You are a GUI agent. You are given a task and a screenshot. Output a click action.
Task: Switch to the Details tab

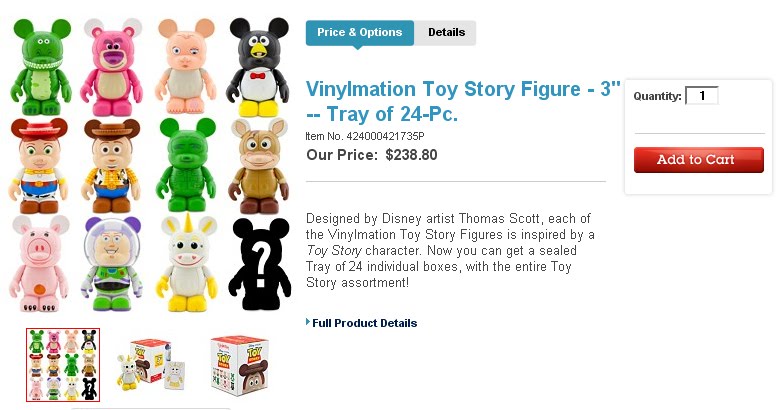click(446, 33)
